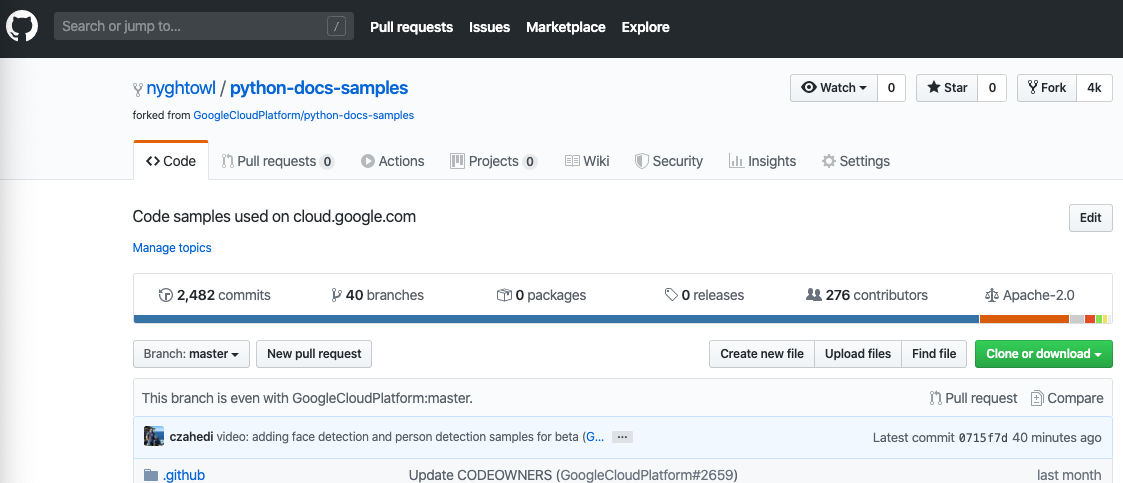Star the repository
Screen dimensions: 1123x483
(x=947, y=88)
